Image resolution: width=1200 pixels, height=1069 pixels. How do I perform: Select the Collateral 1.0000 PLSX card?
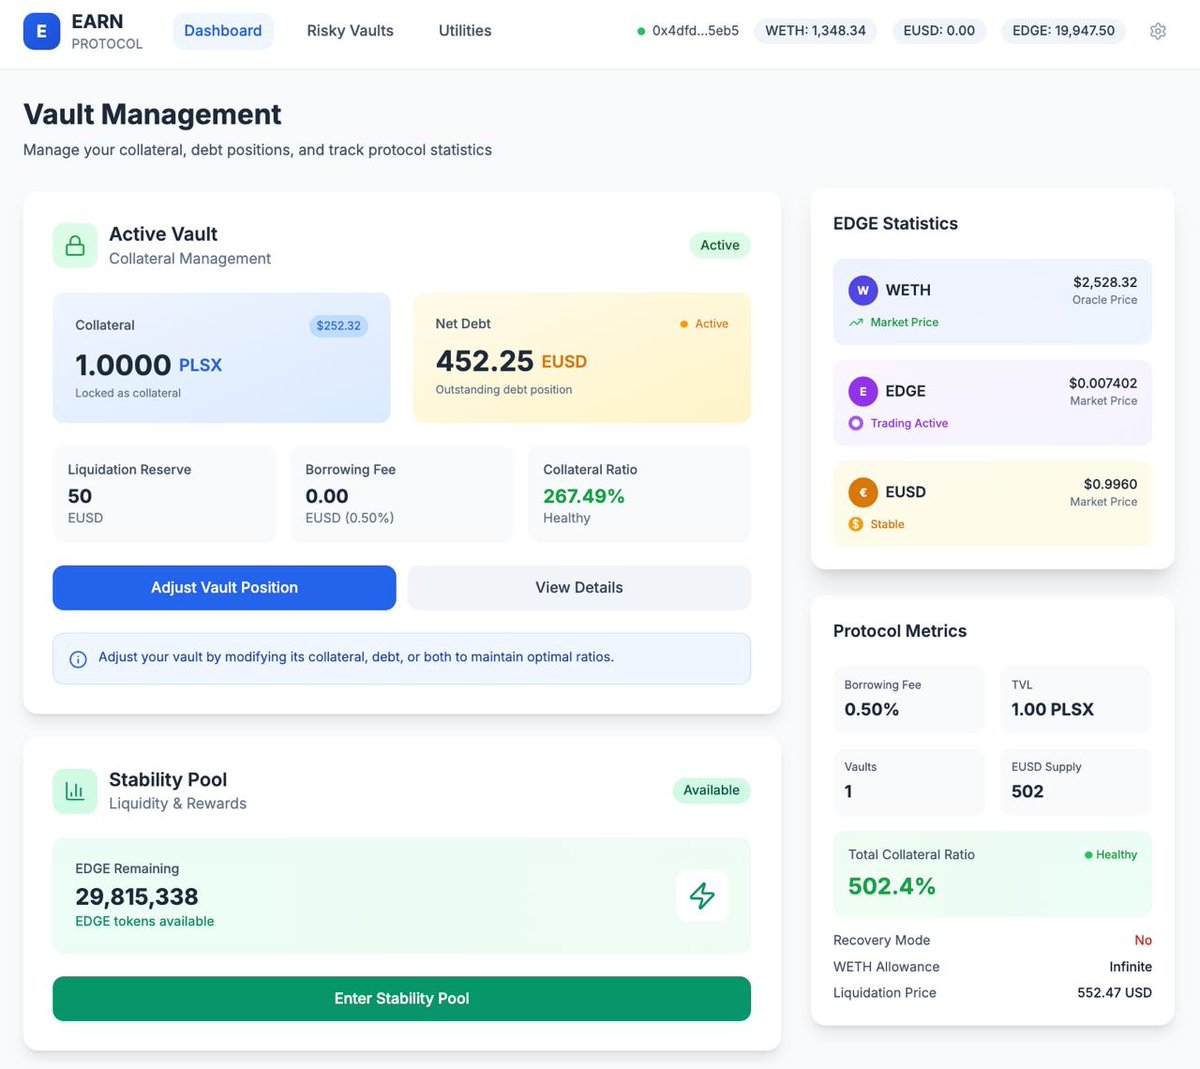222,358
